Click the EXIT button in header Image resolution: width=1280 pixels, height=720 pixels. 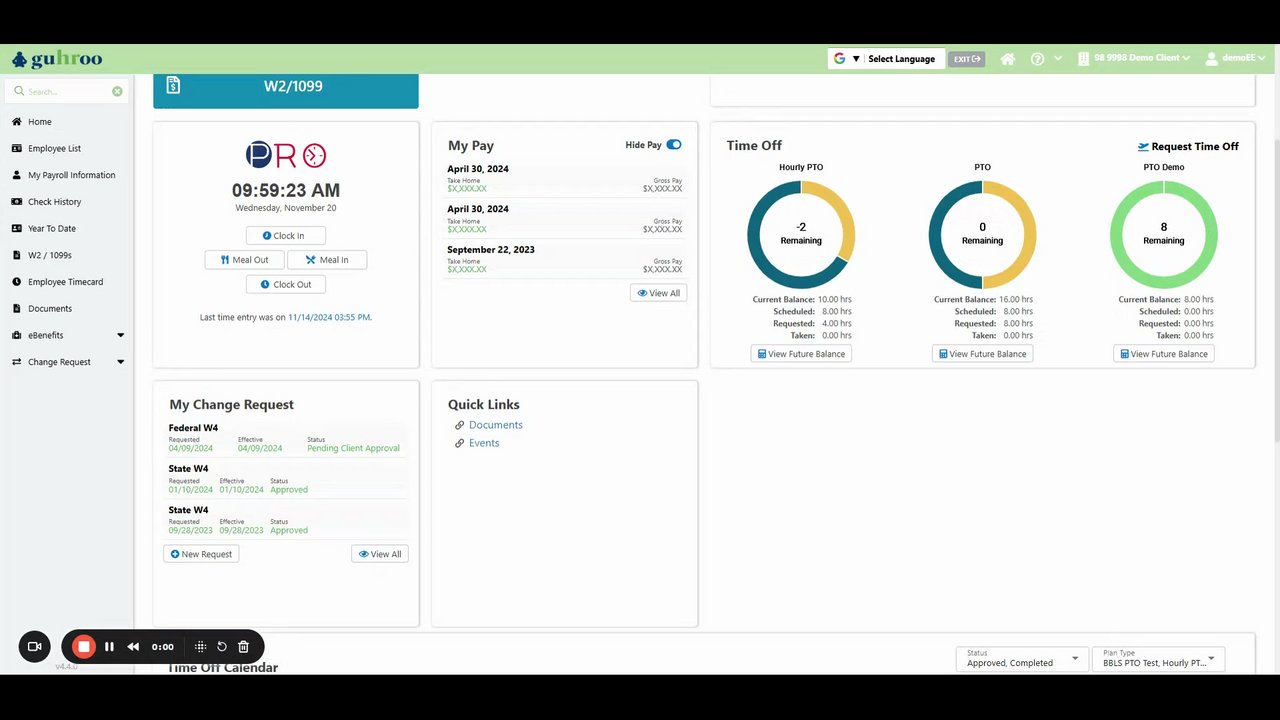click(967, 59)
